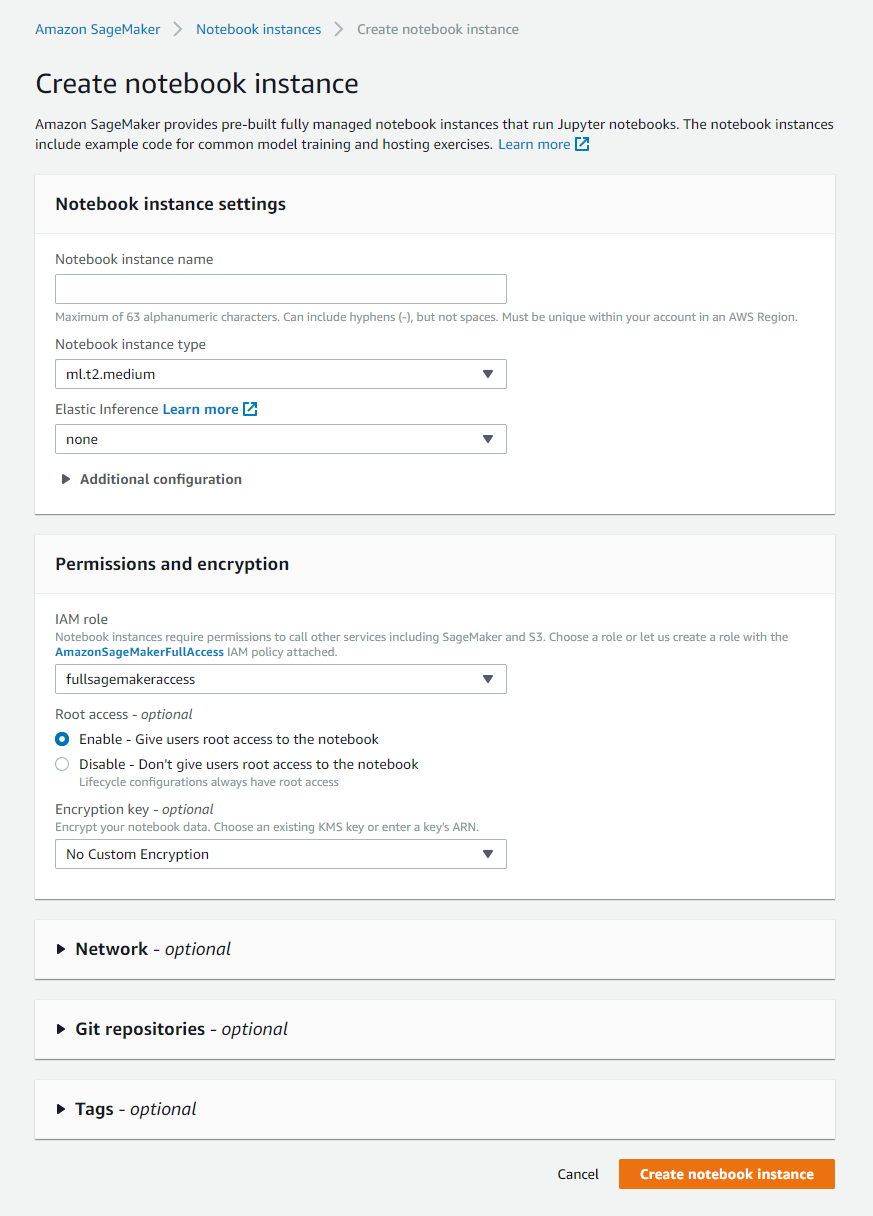Screen dimensions: 873x1216
Task: Click the Git repositories triangle icon
Action: click(x=62, y=1029)
